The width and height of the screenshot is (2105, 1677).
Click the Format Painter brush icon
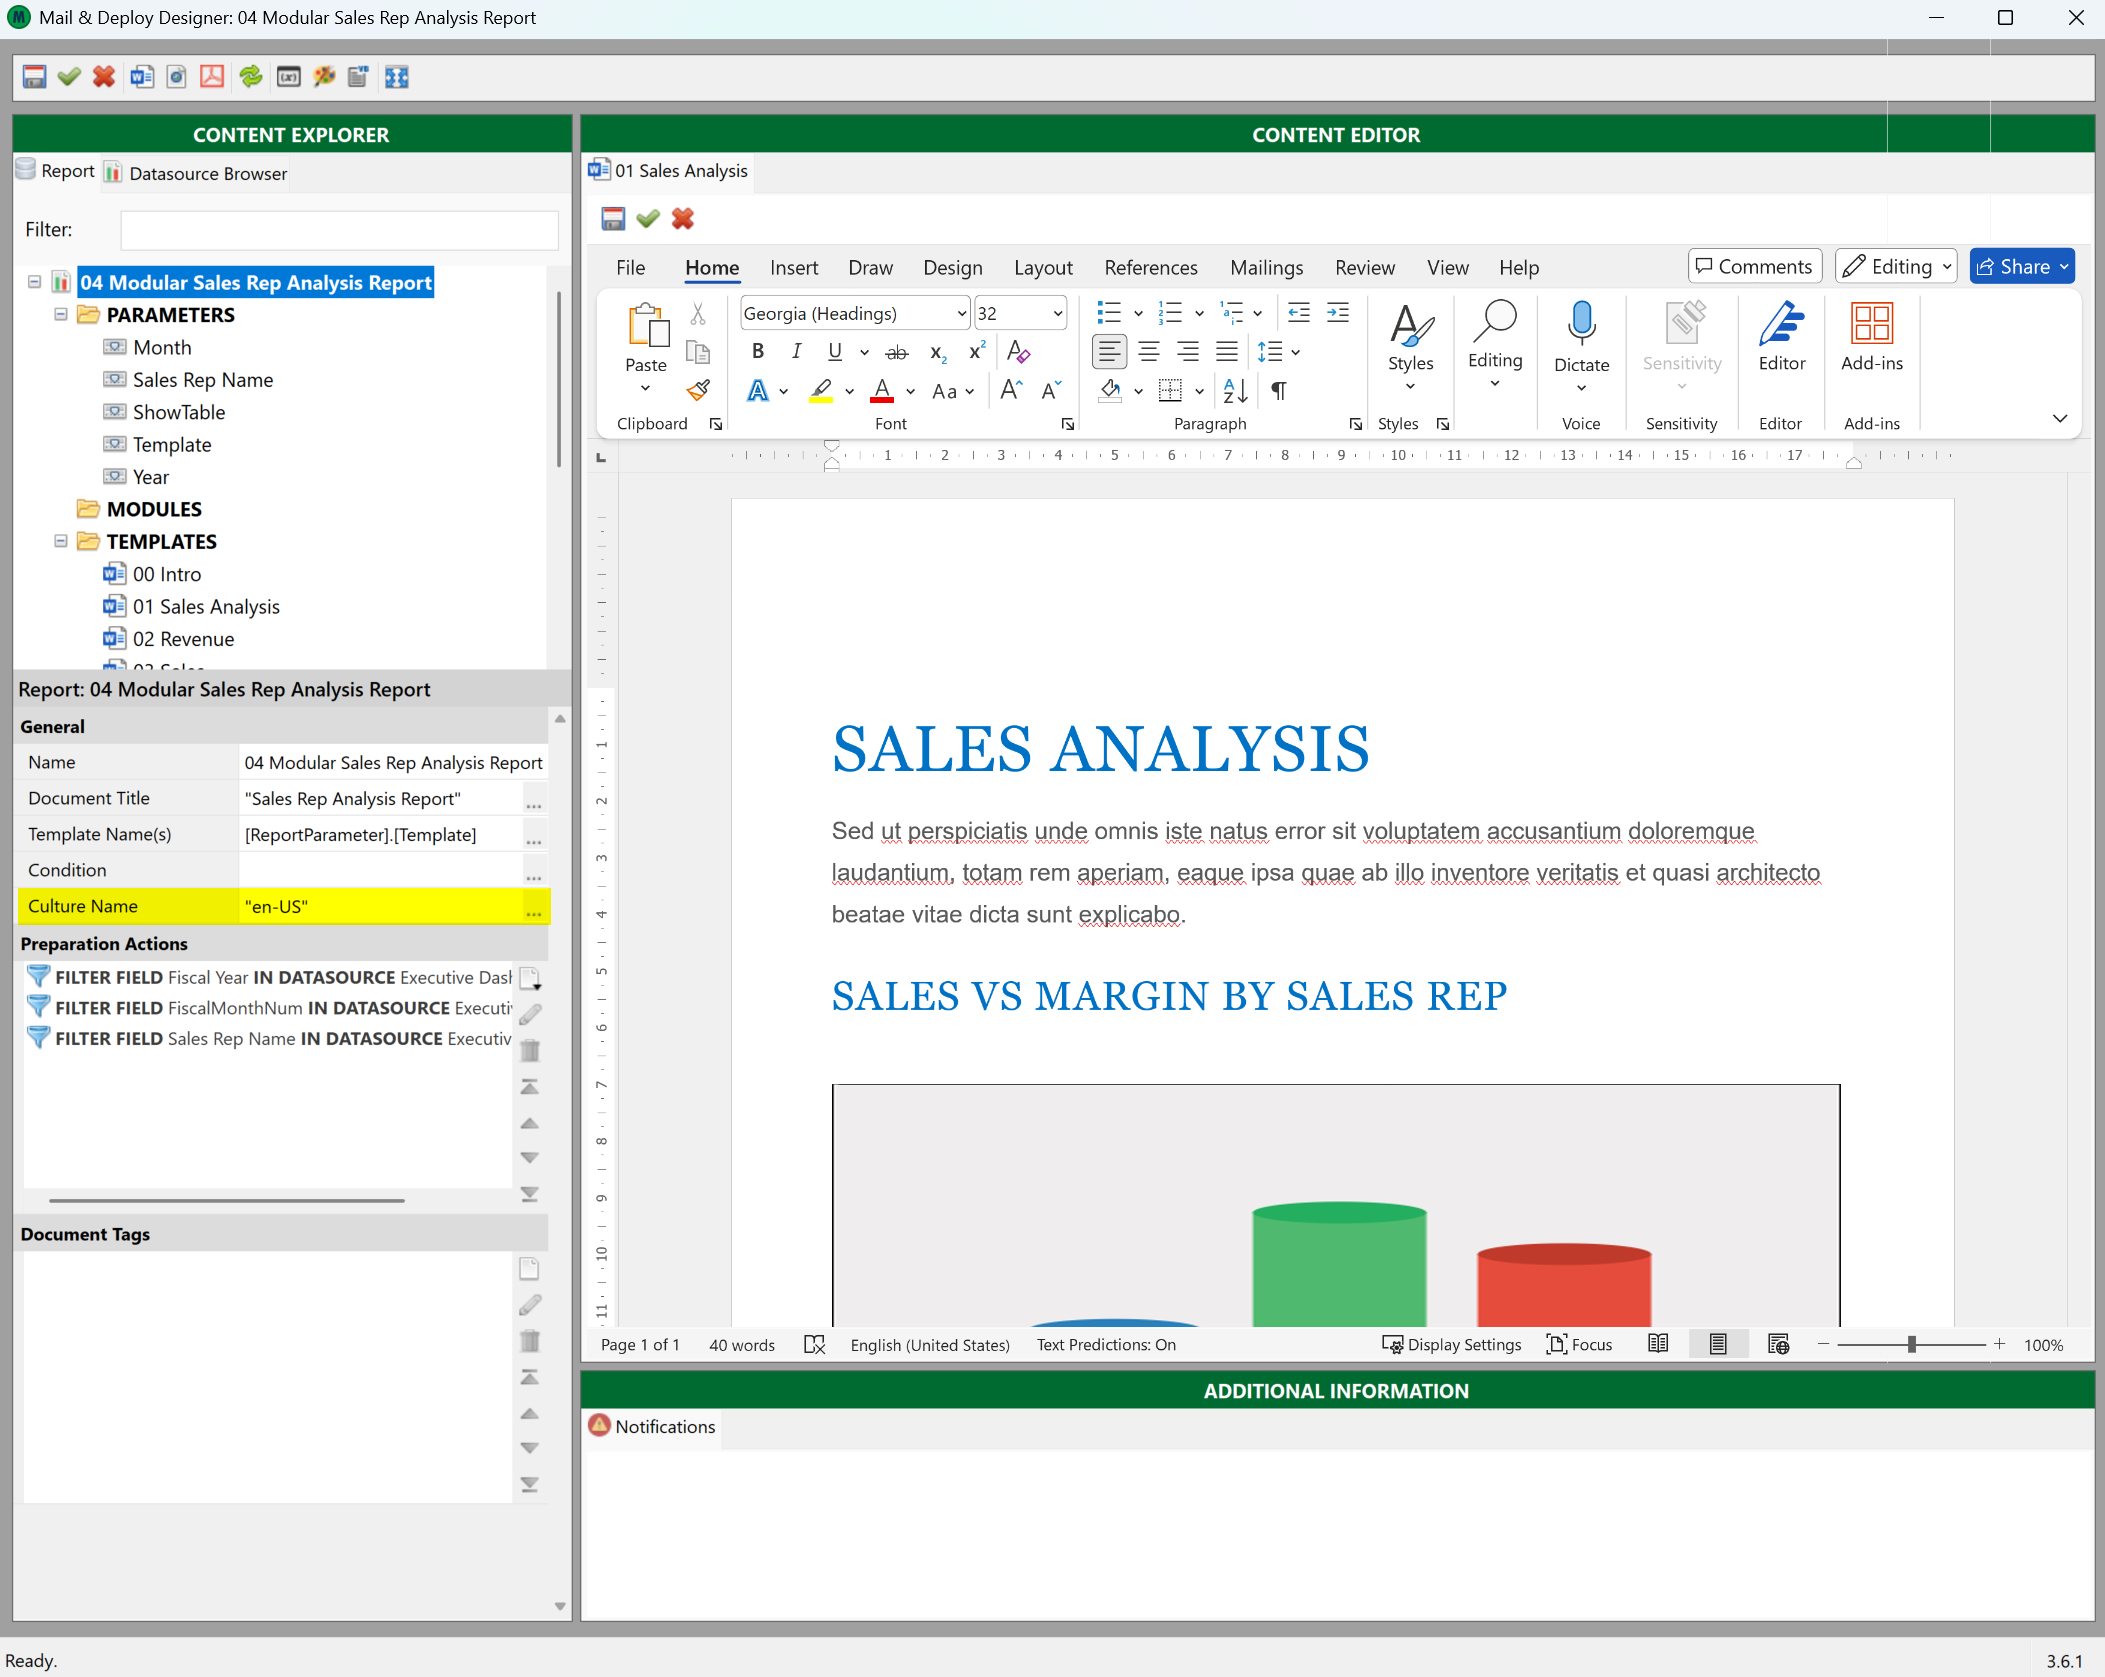(698, 391)
